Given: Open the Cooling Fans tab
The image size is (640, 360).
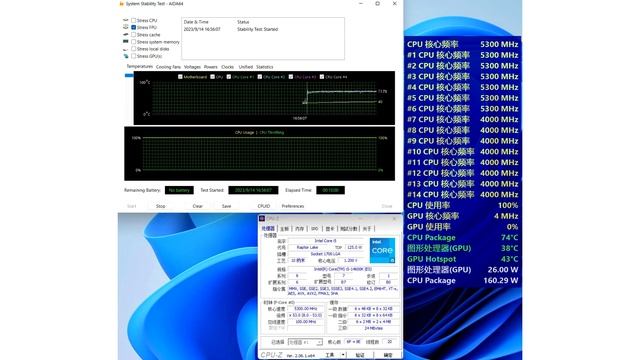Looking at the screenshot, I should (168, 67).
